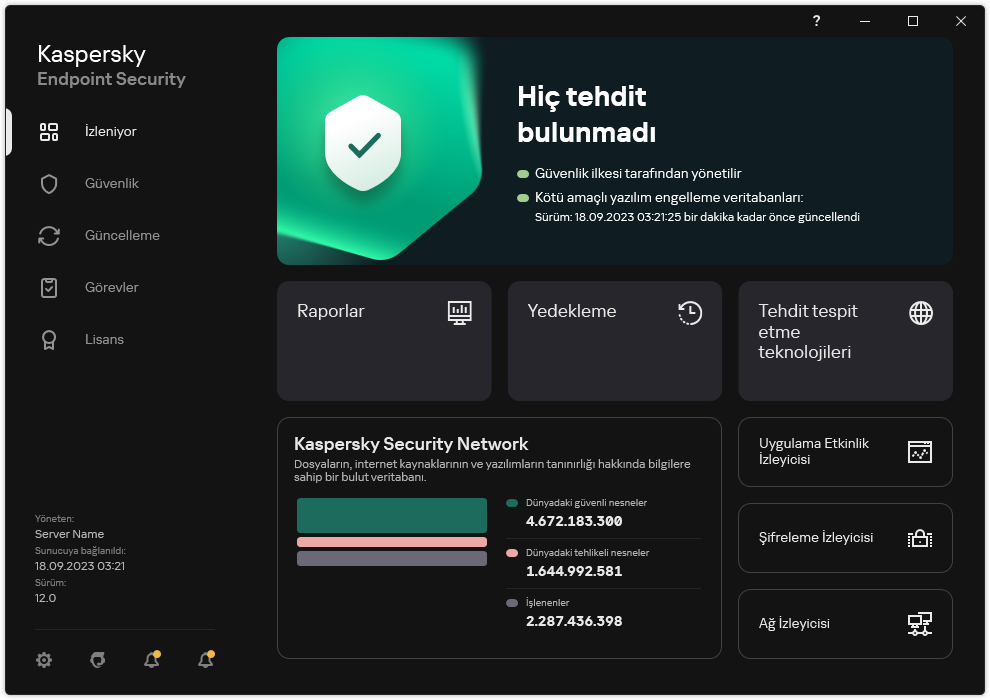Click the green safe objects bar in KSN chart
The image size is (990, 700).
point(391,513)
